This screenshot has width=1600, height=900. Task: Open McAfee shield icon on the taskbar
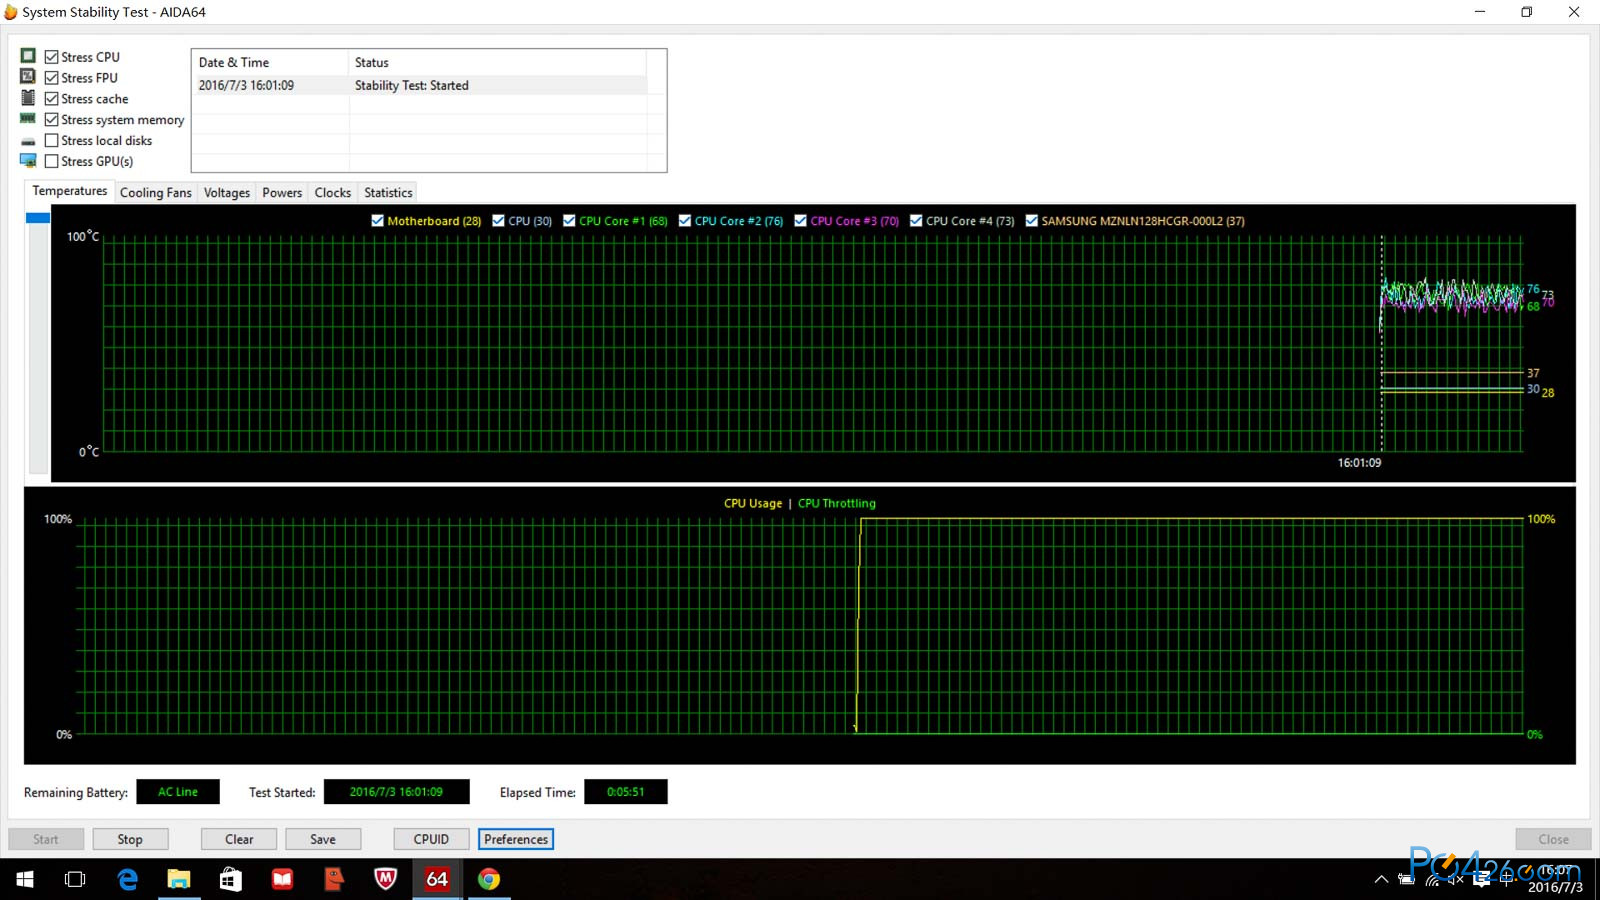point(385,879)
